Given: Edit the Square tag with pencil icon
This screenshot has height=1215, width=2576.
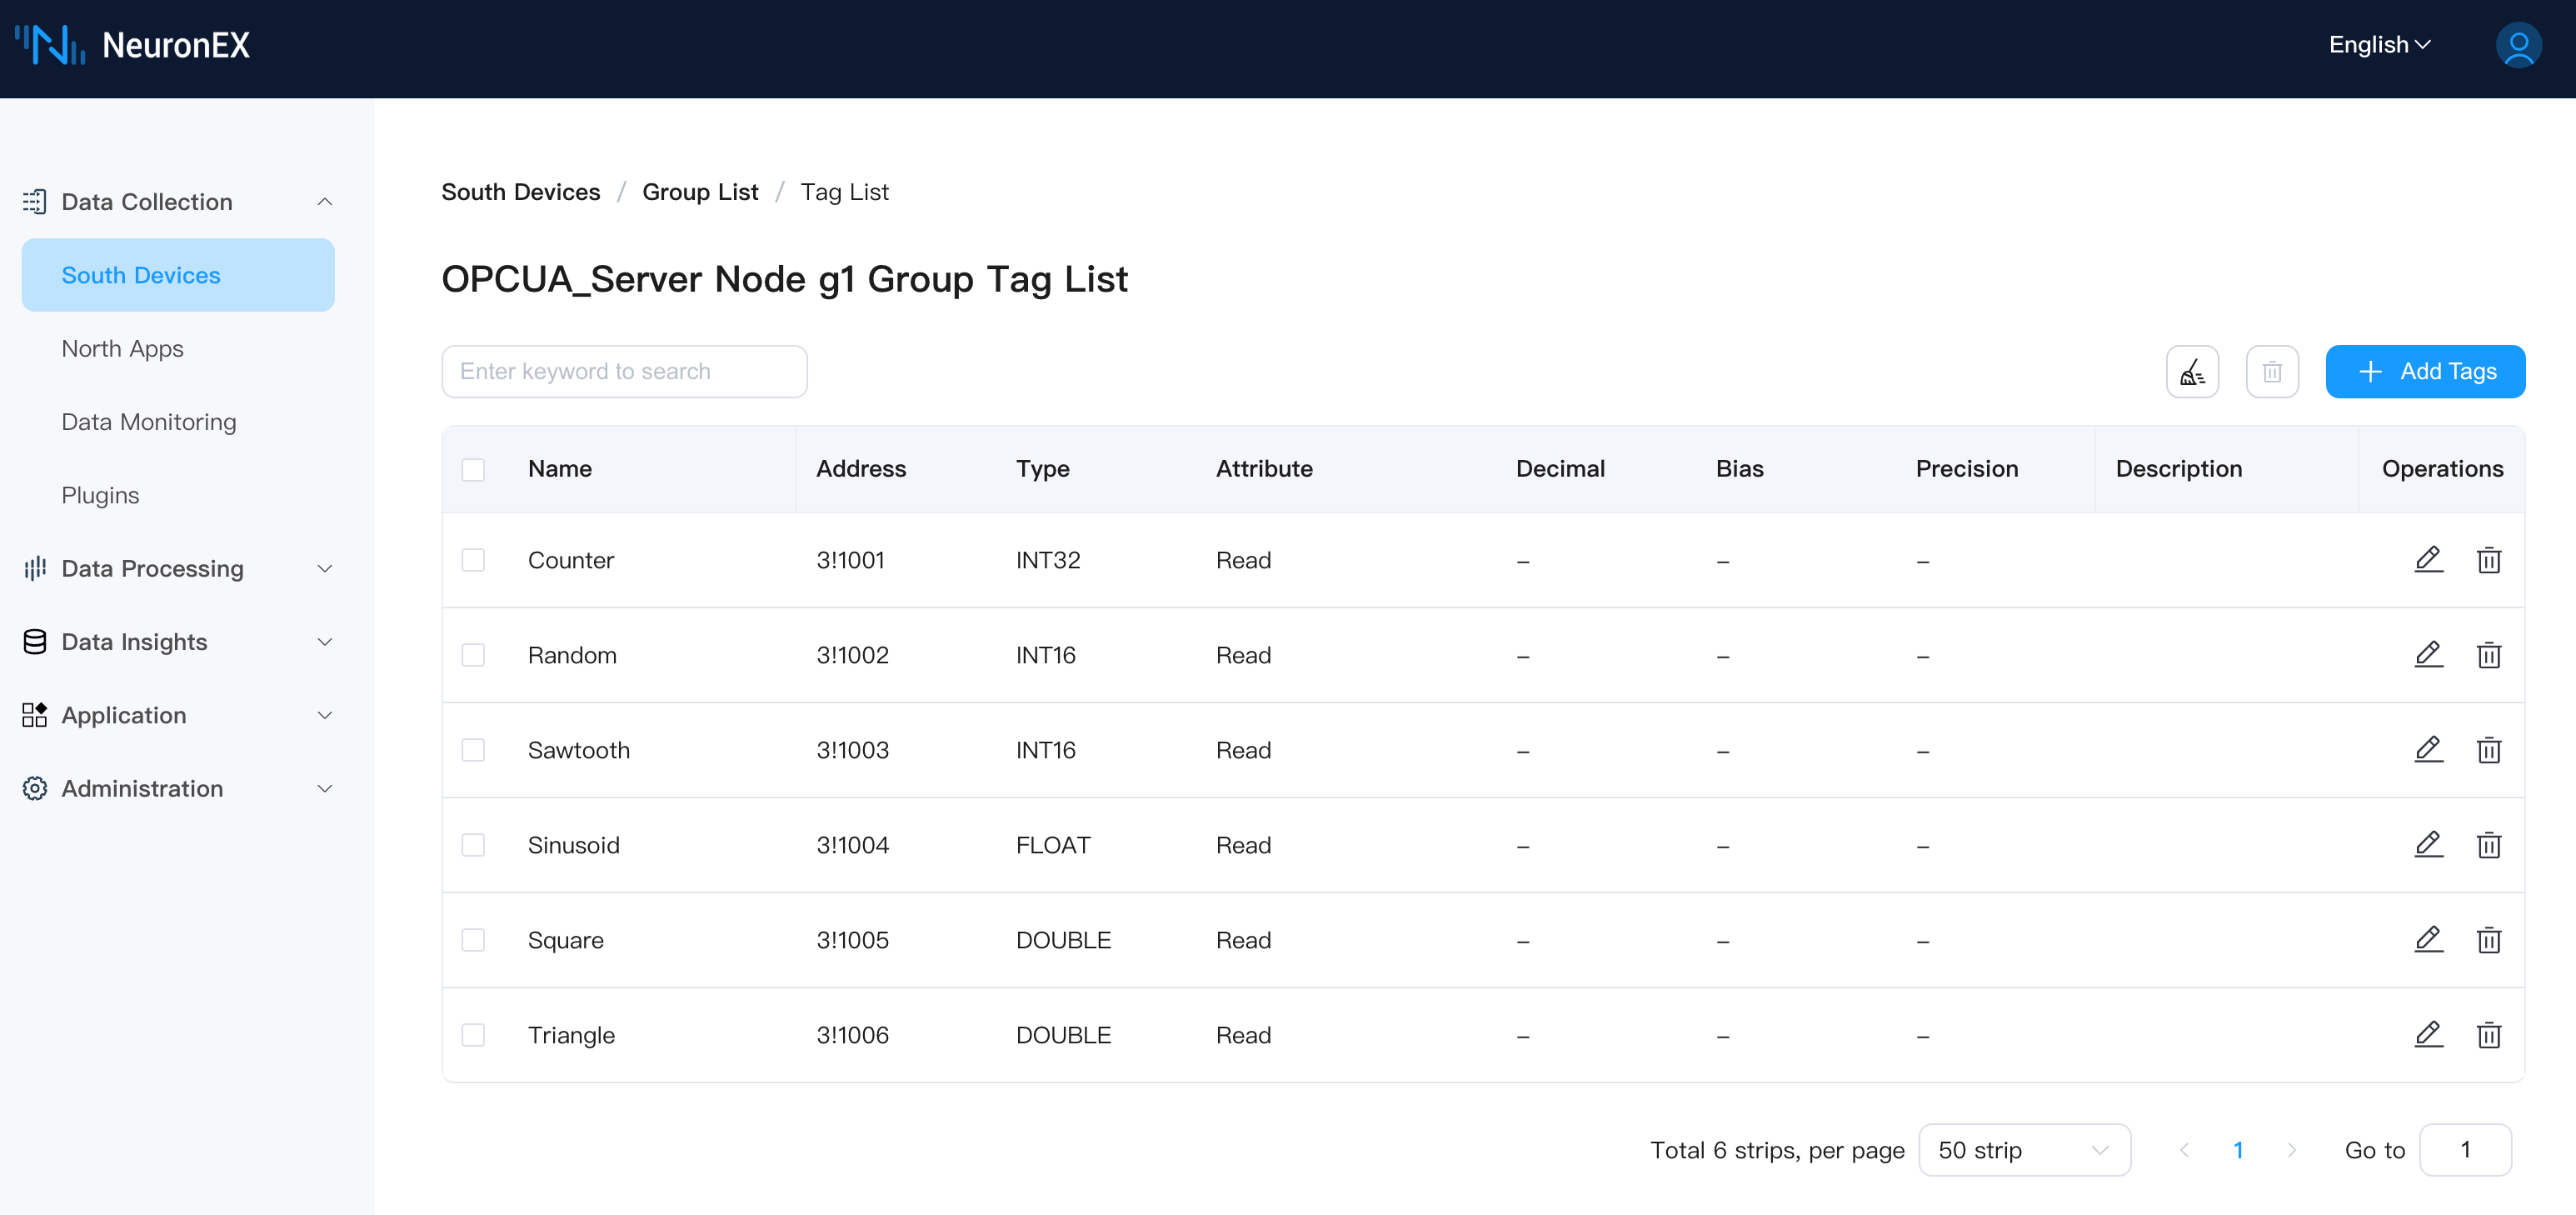Looking at the screenshot, I should click(2428, 940).
